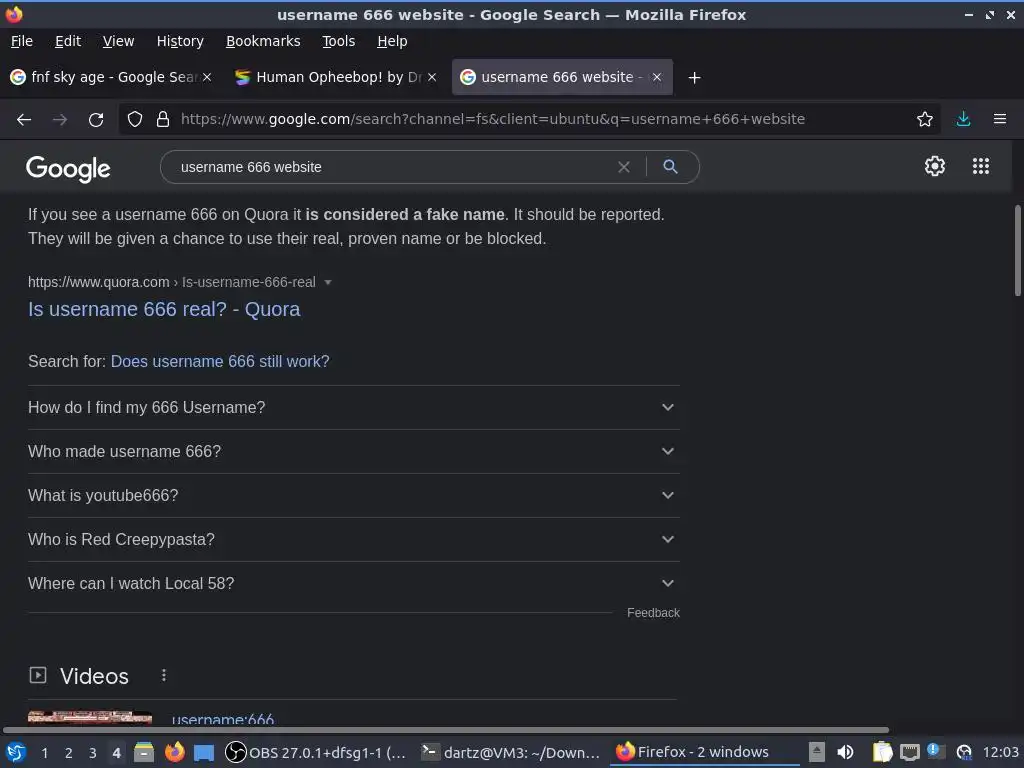
Task: Click 'Firefox - 2 windows' taskbar button
Action: click(x=705, y=752)
